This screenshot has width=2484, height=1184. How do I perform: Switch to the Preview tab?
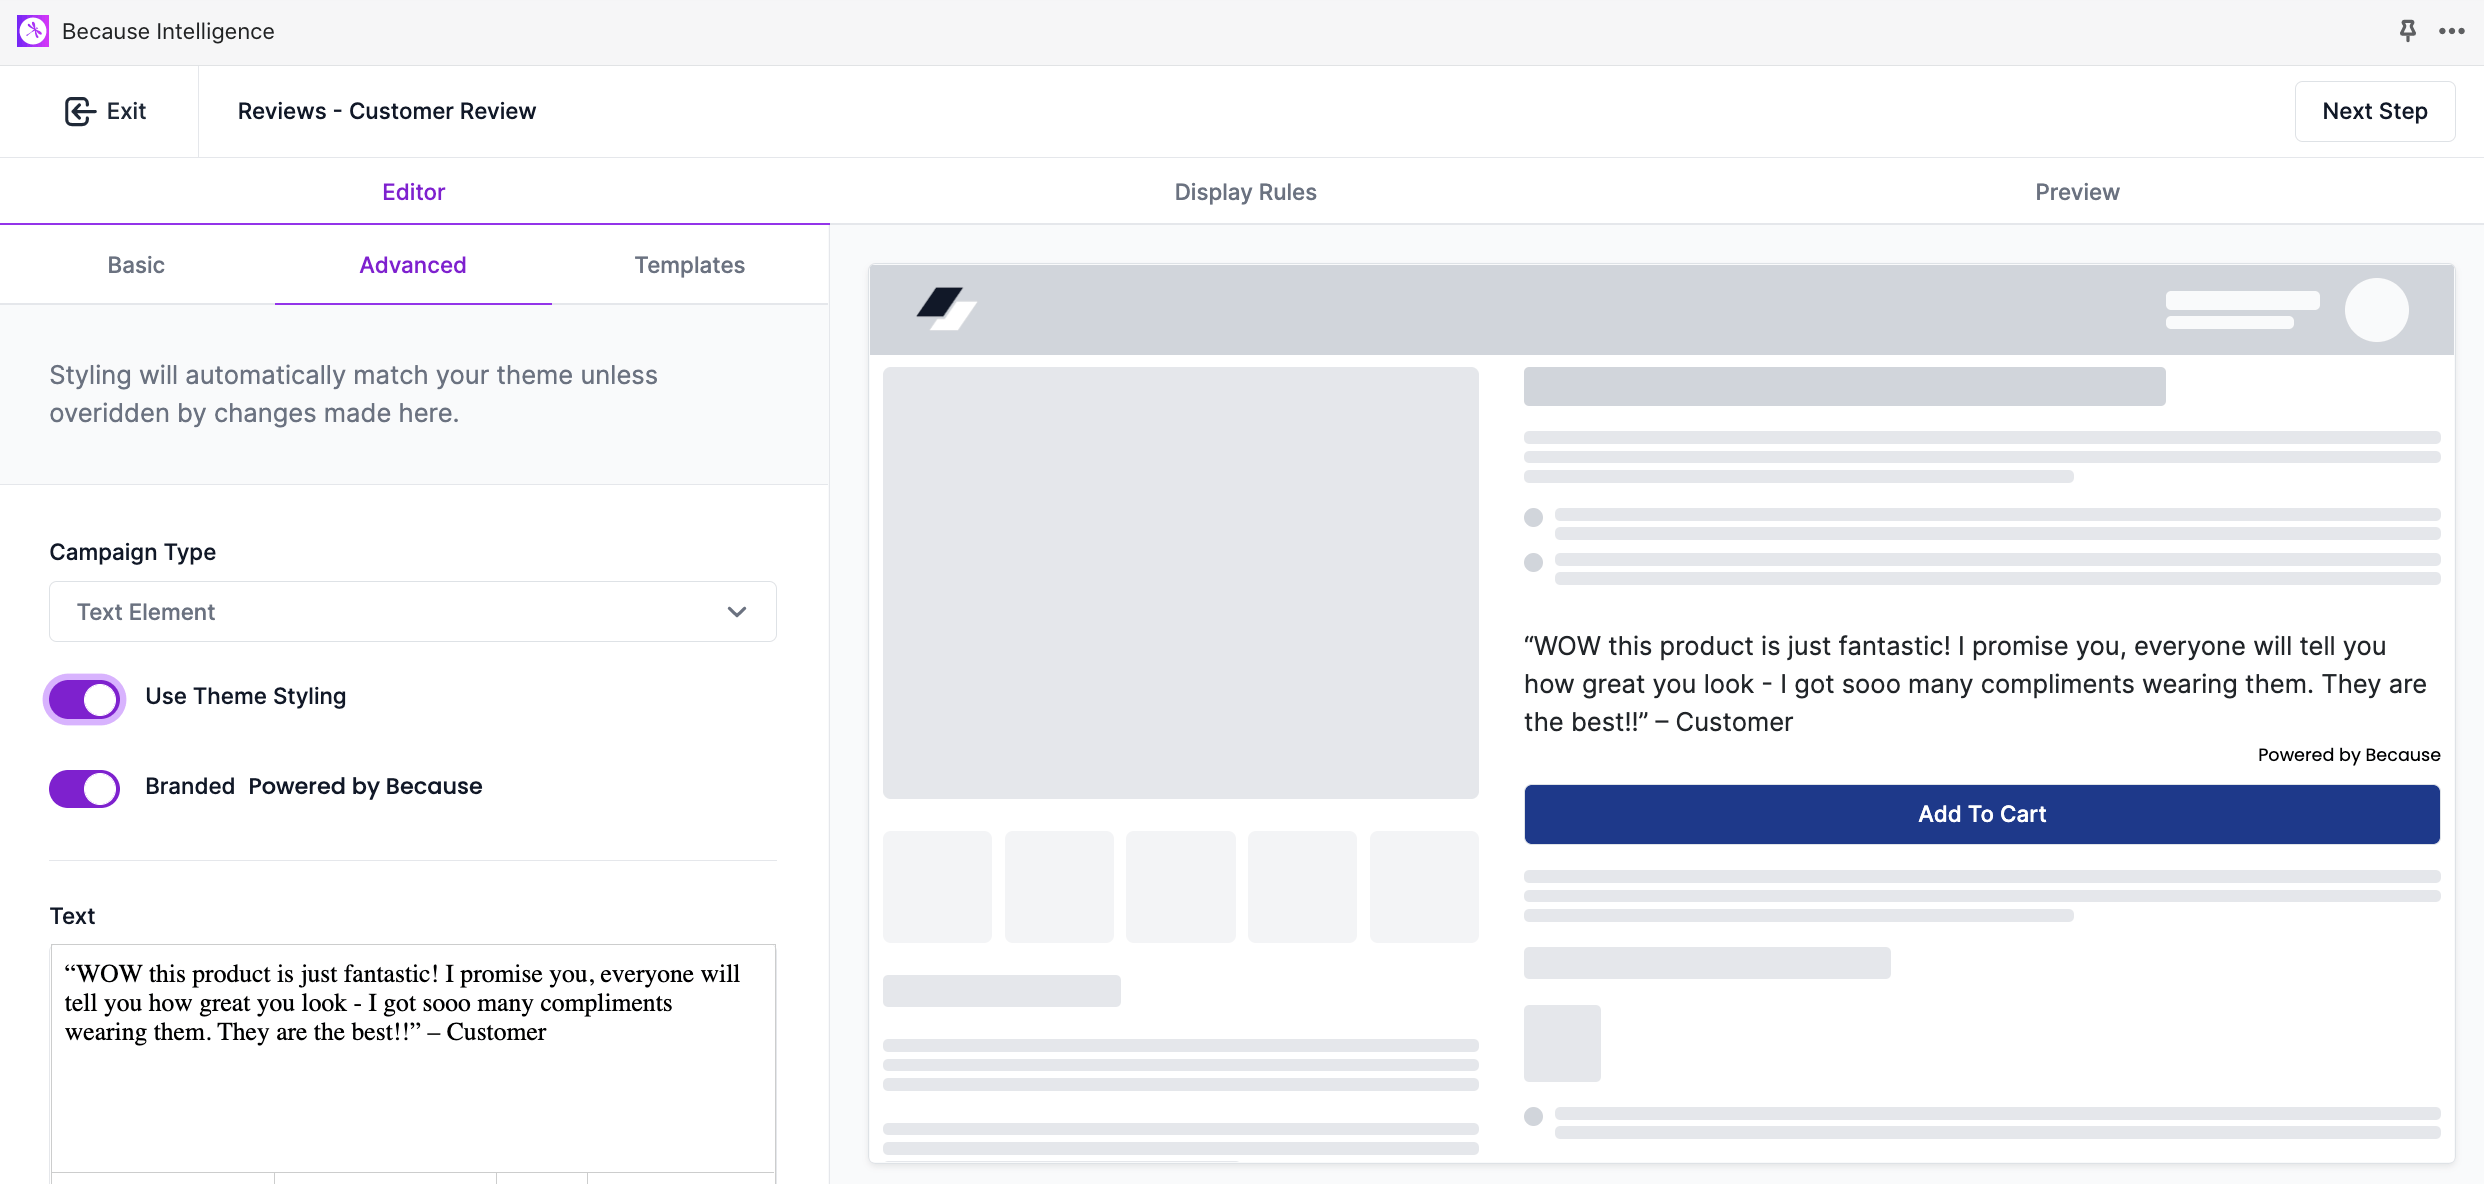[2077, 192]
